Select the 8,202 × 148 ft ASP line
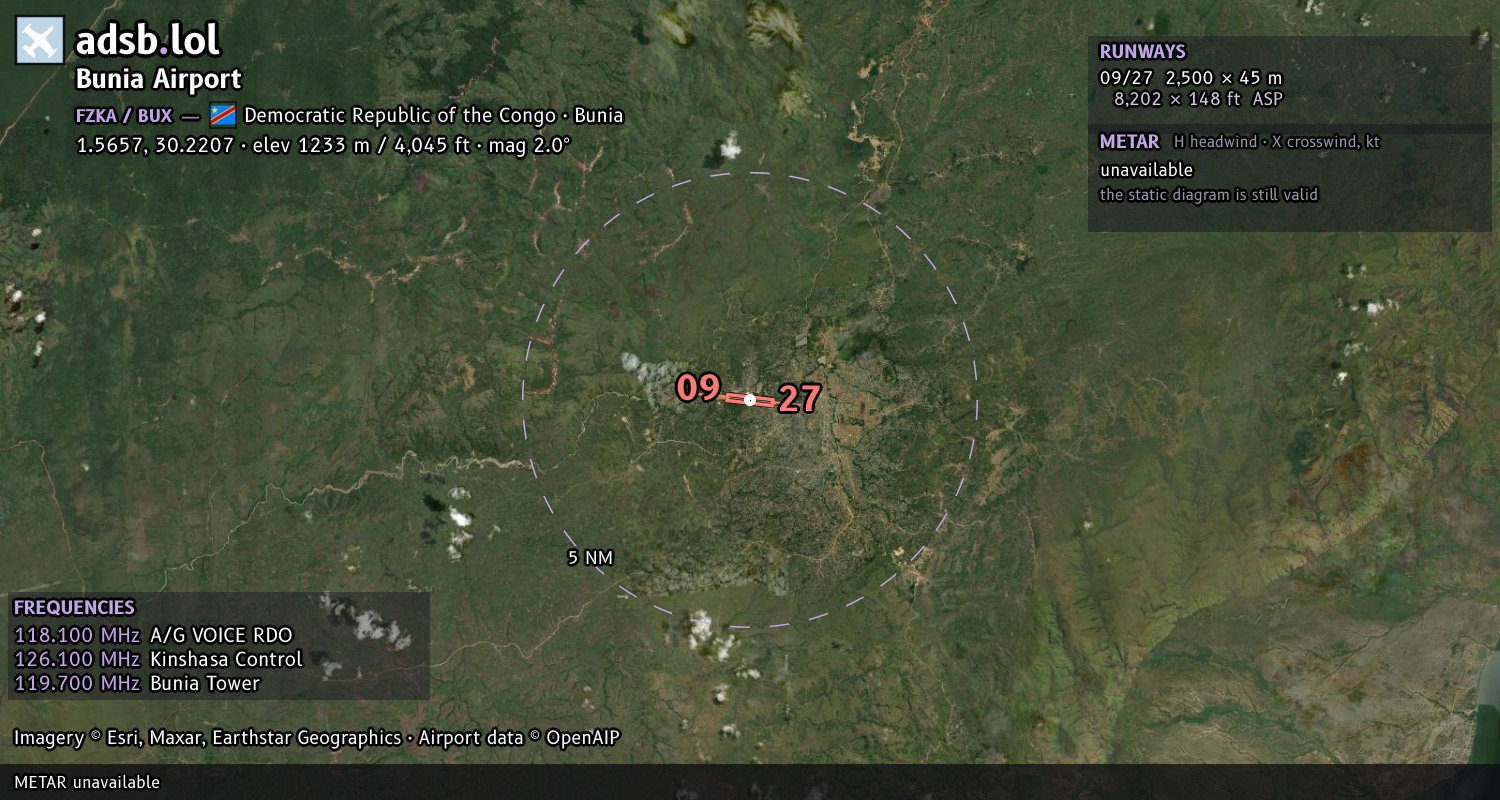This screenshot has height=800, width=1500. point(1198,99)
